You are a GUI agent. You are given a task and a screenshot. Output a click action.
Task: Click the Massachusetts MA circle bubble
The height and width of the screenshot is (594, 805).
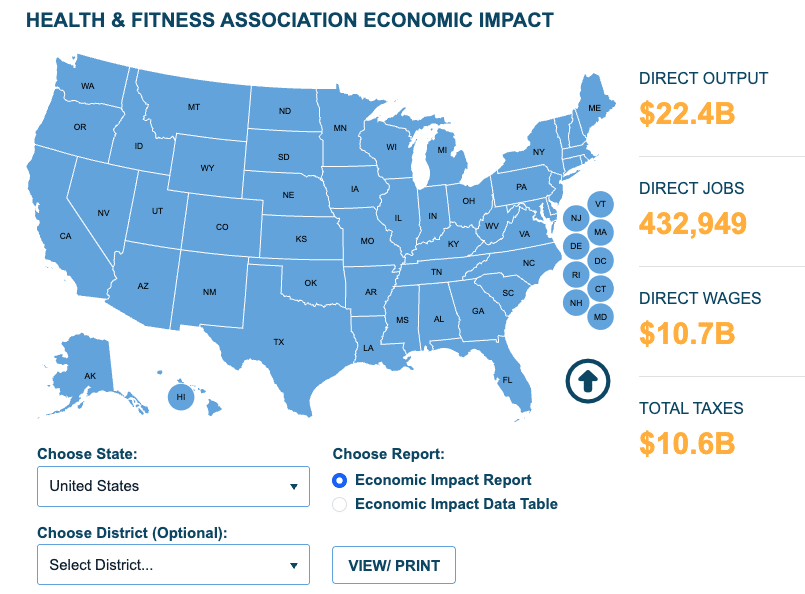[x=600, y=232]
